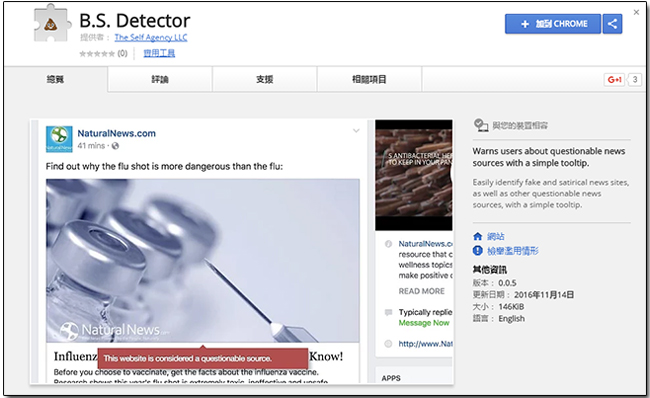Click the B.S. Detector extension puzzle icon

(51, 24)
